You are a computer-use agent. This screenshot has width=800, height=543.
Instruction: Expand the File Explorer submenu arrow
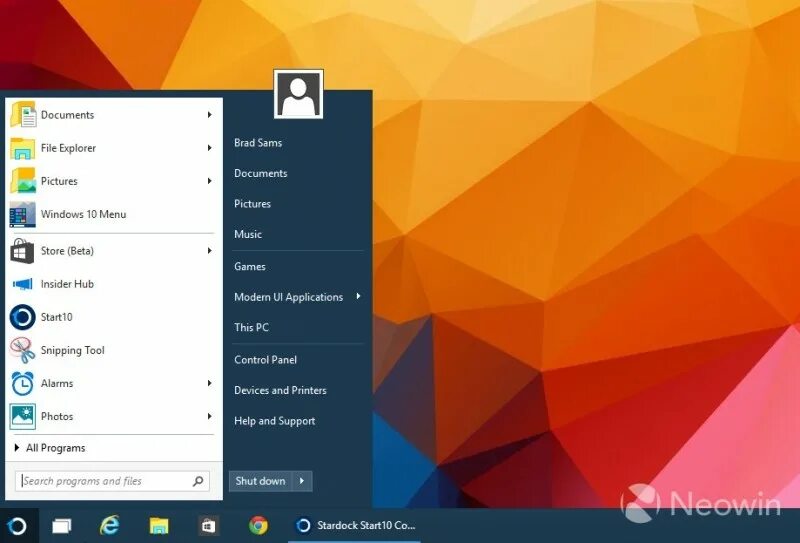(x=209, y=148)
